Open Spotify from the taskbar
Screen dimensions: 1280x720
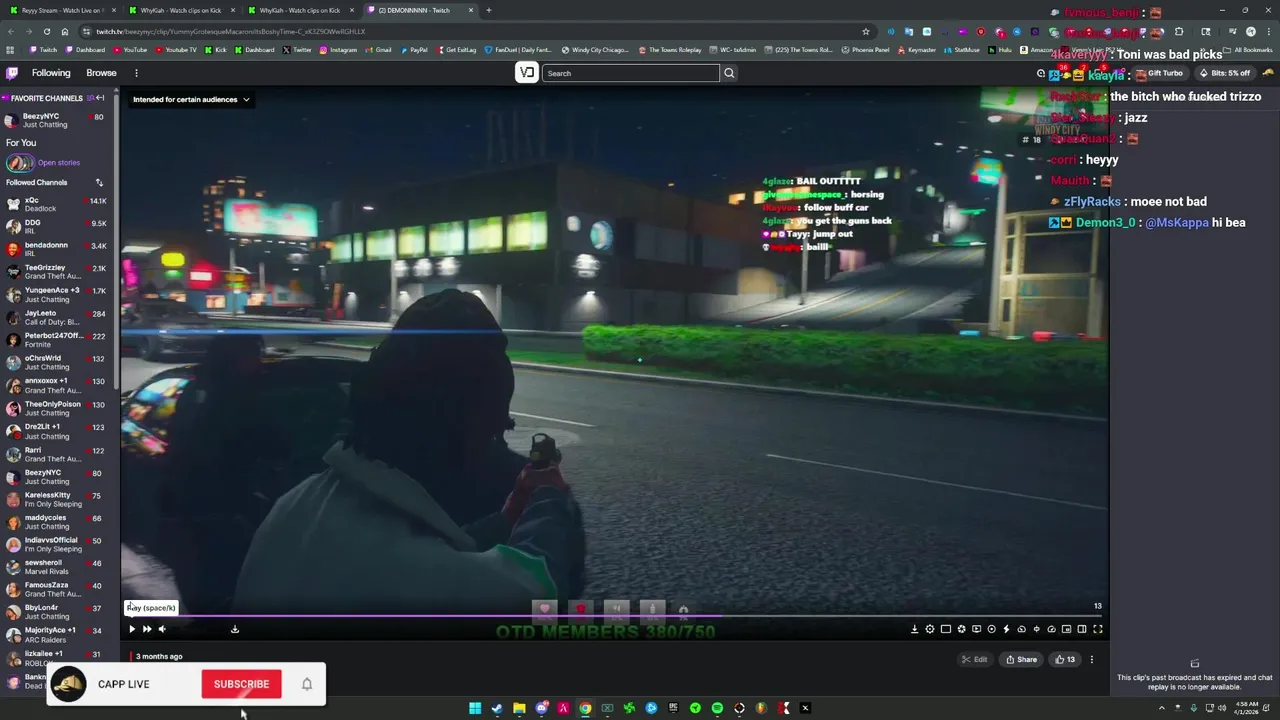717,708
